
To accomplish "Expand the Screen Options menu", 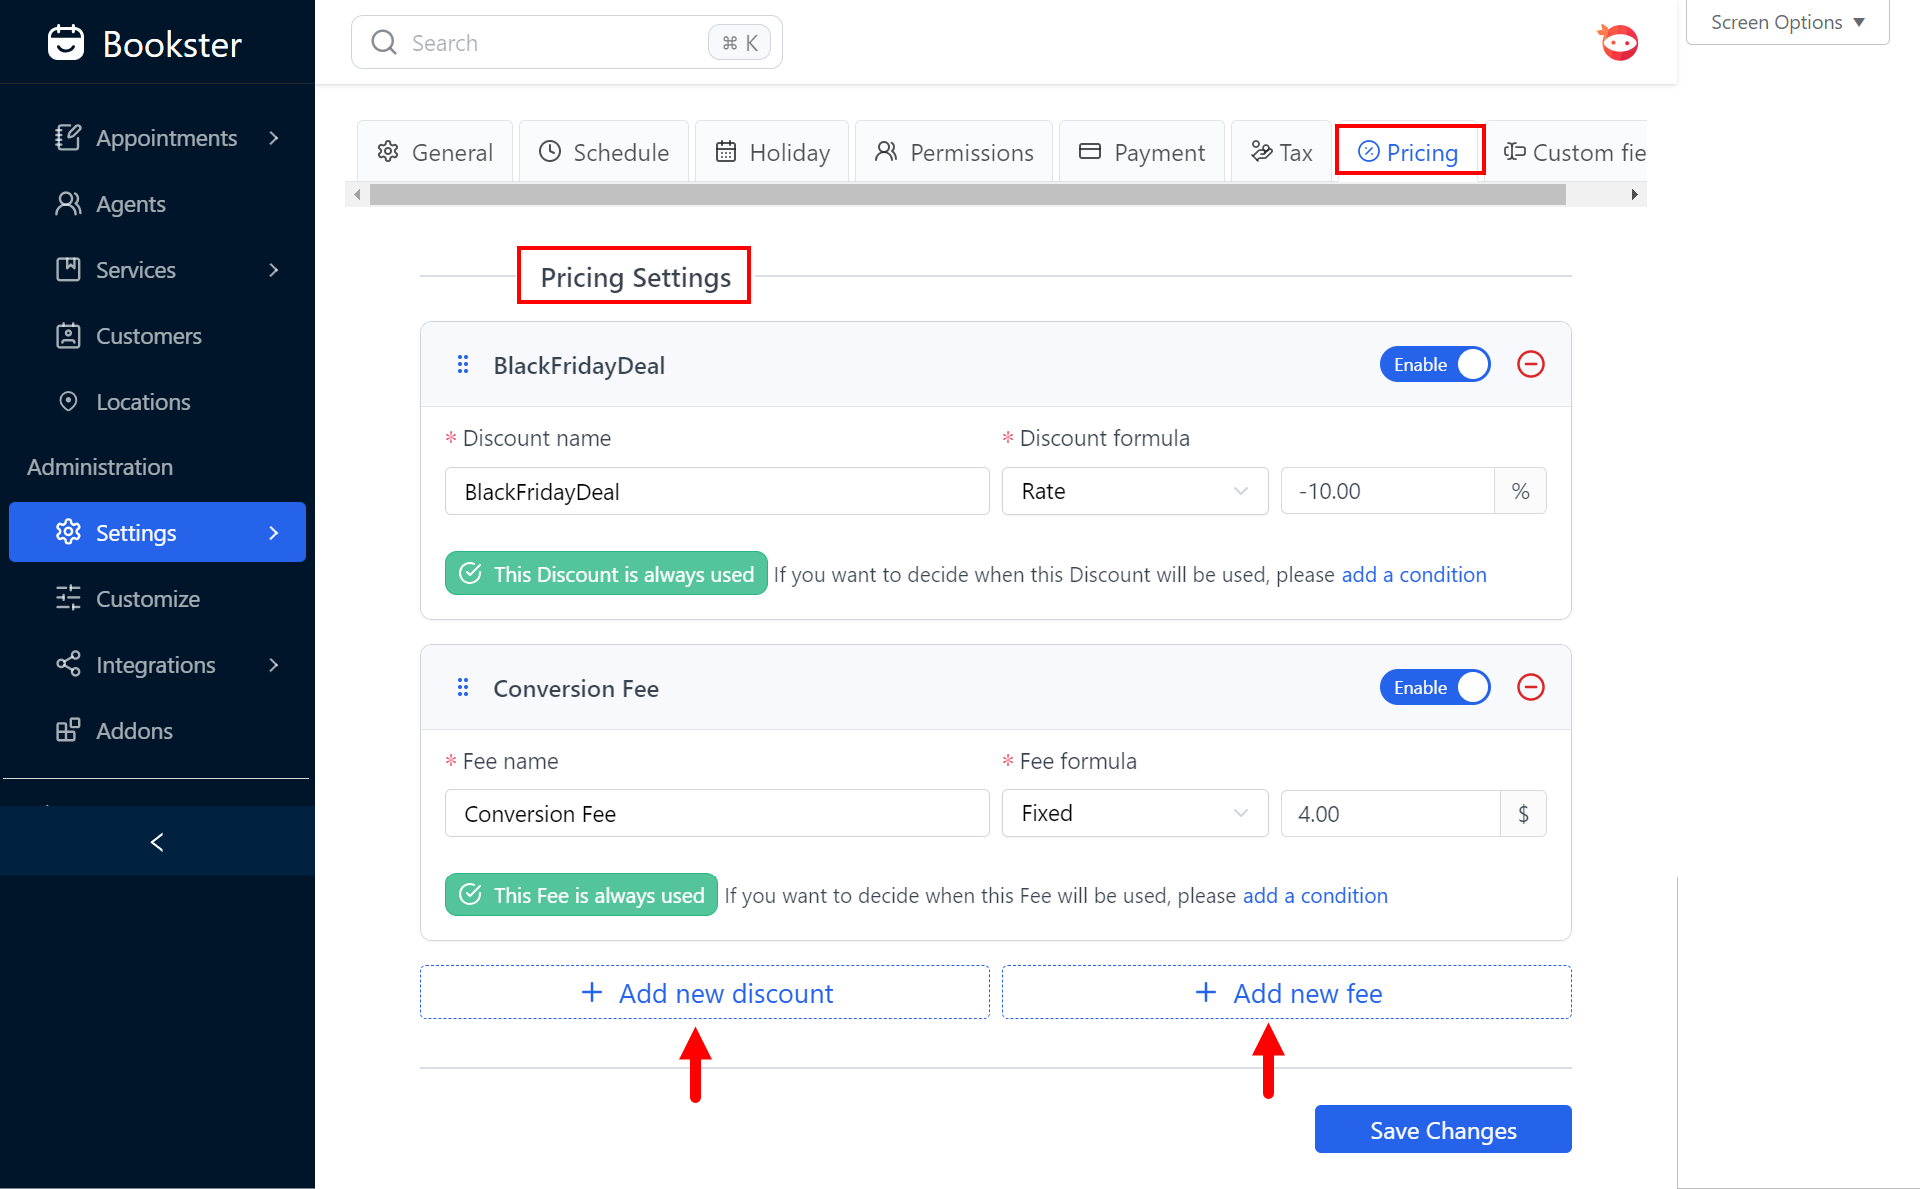I will click(x=1787, y=22).
